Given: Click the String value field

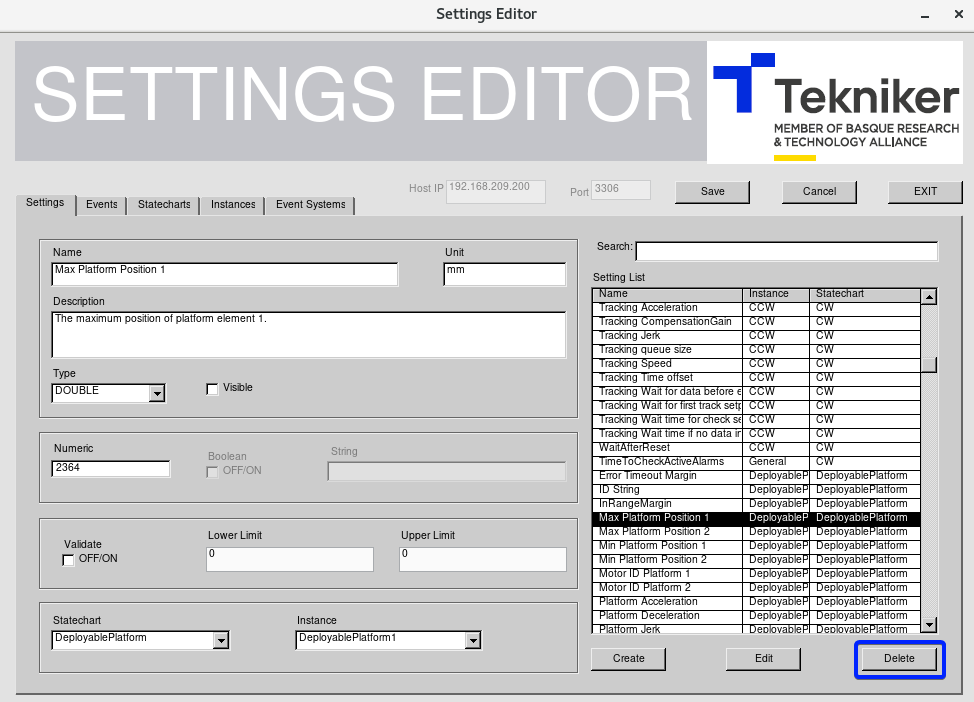Looking at the screenshot, I should [x=447, y=471].
